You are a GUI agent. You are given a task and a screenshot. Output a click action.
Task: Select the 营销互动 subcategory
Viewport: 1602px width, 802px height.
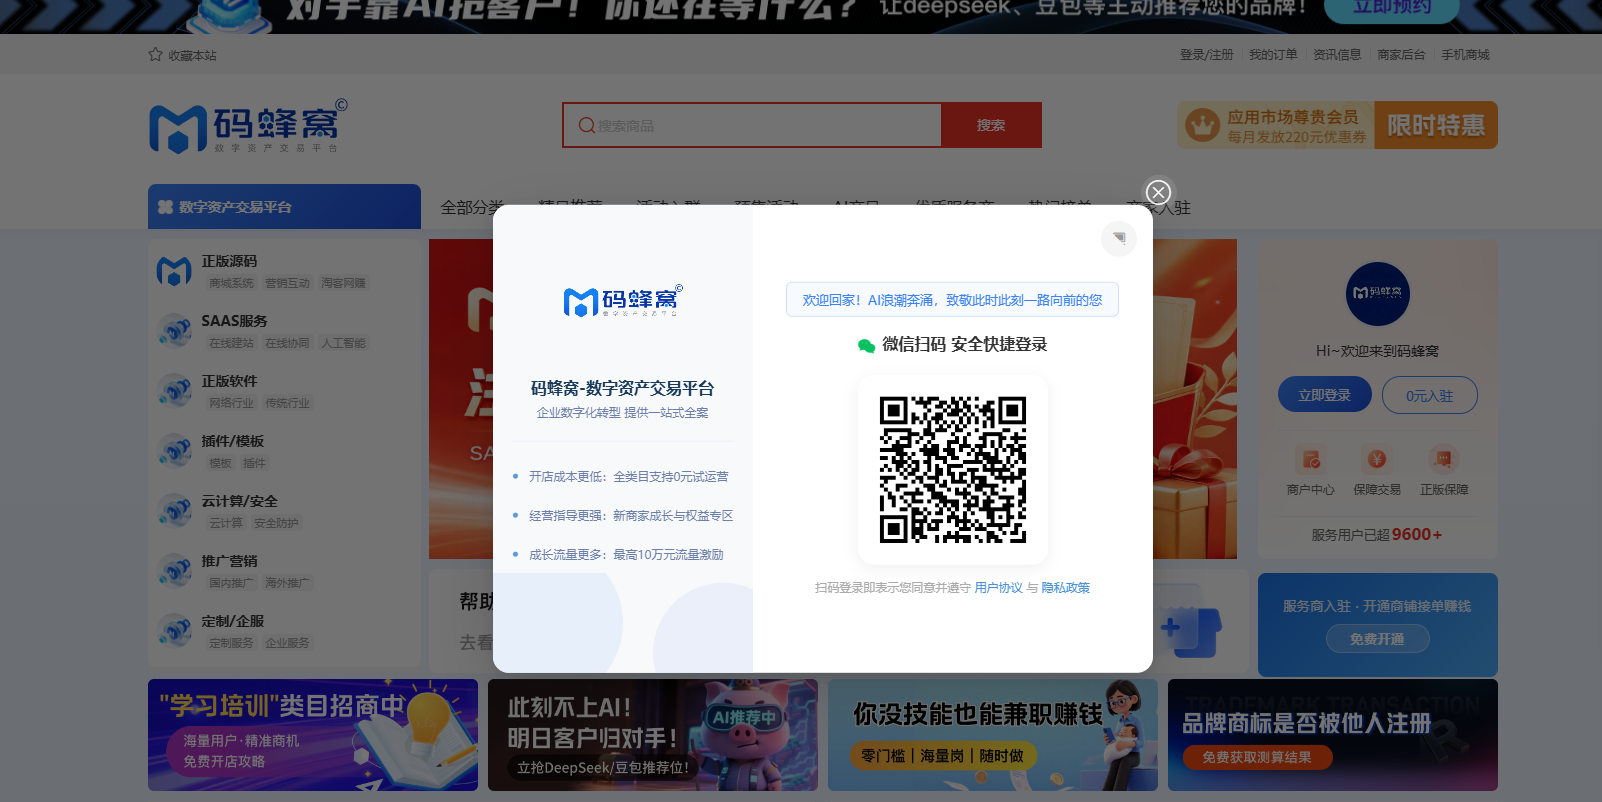(287, 283)
